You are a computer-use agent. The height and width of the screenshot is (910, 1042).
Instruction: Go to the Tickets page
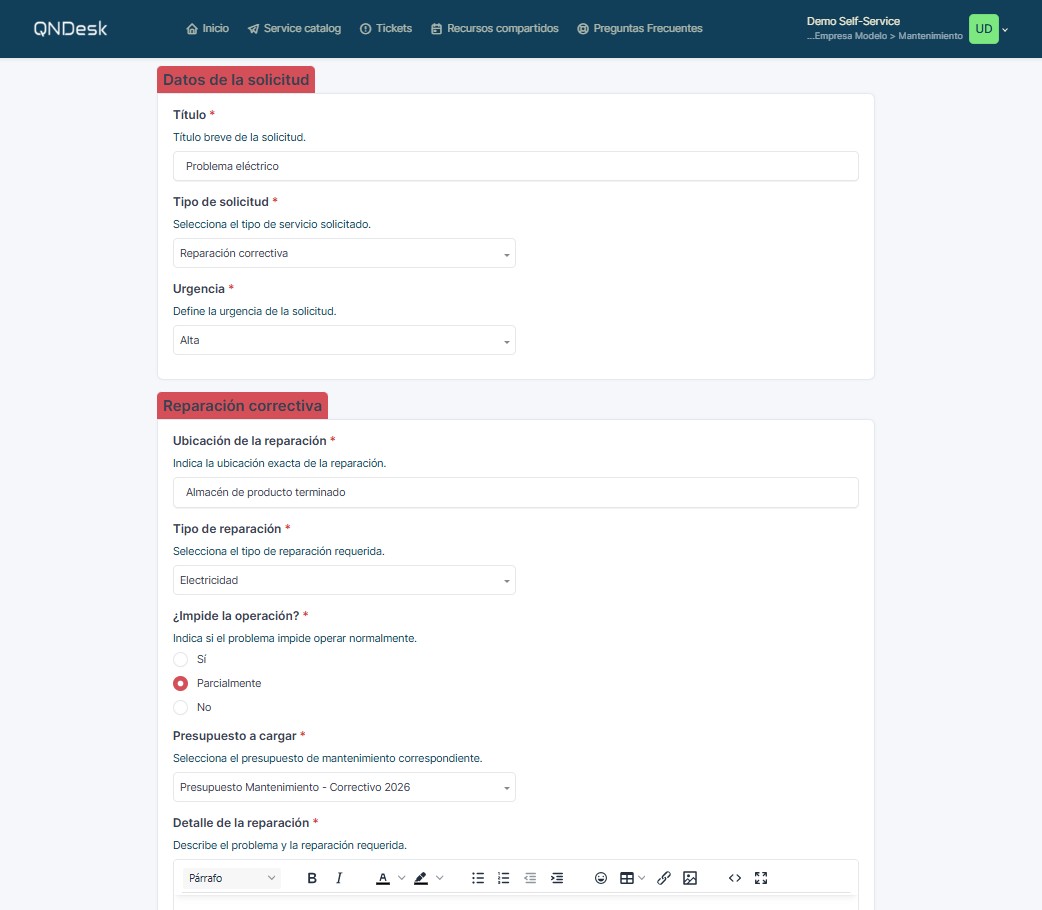point(386,29)
